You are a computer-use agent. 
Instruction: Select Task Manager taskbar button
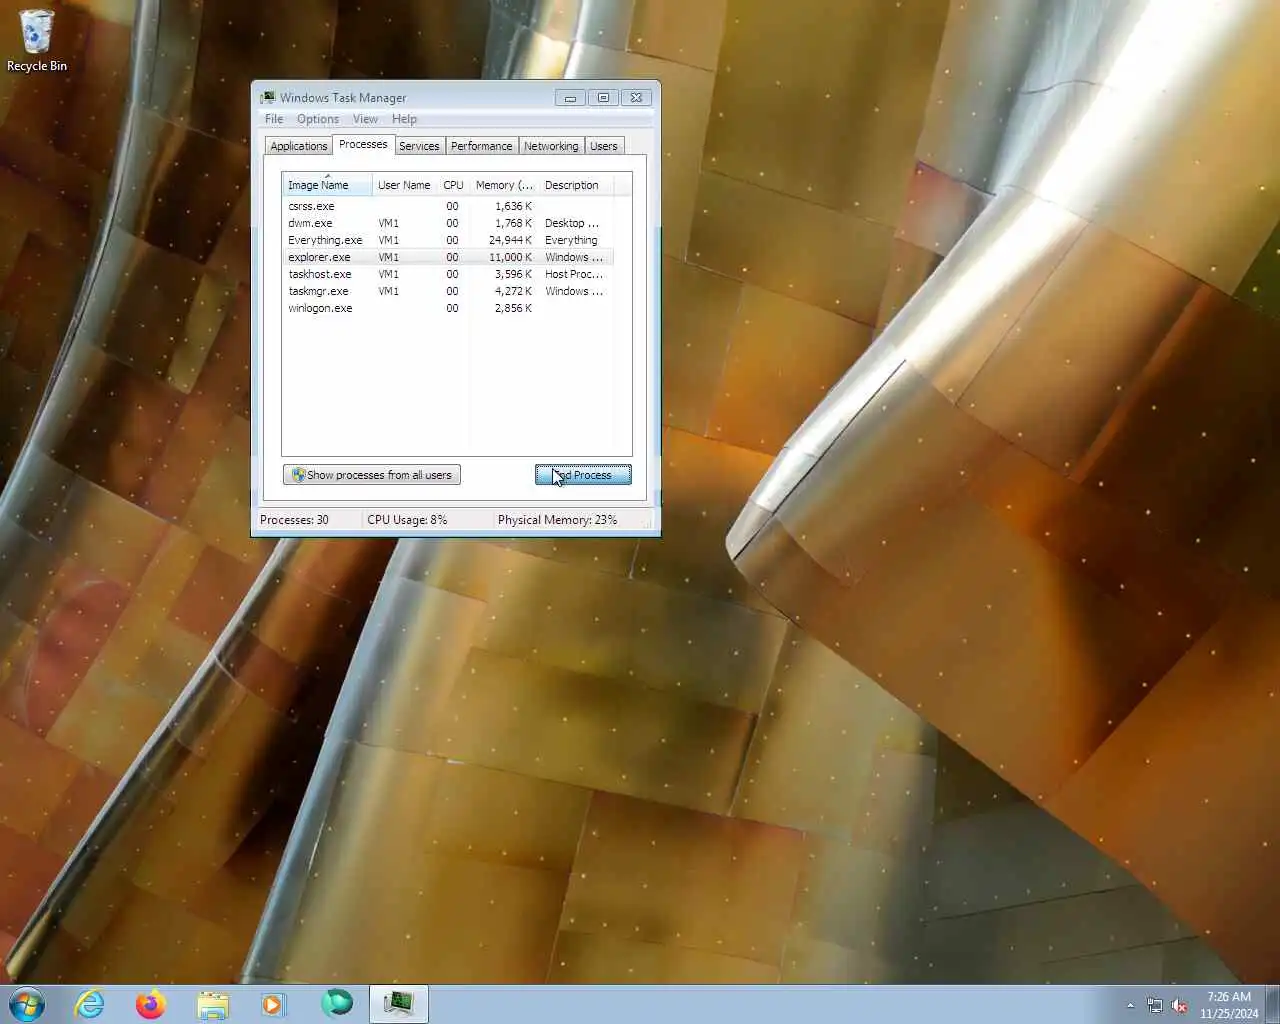(399, 1003)
